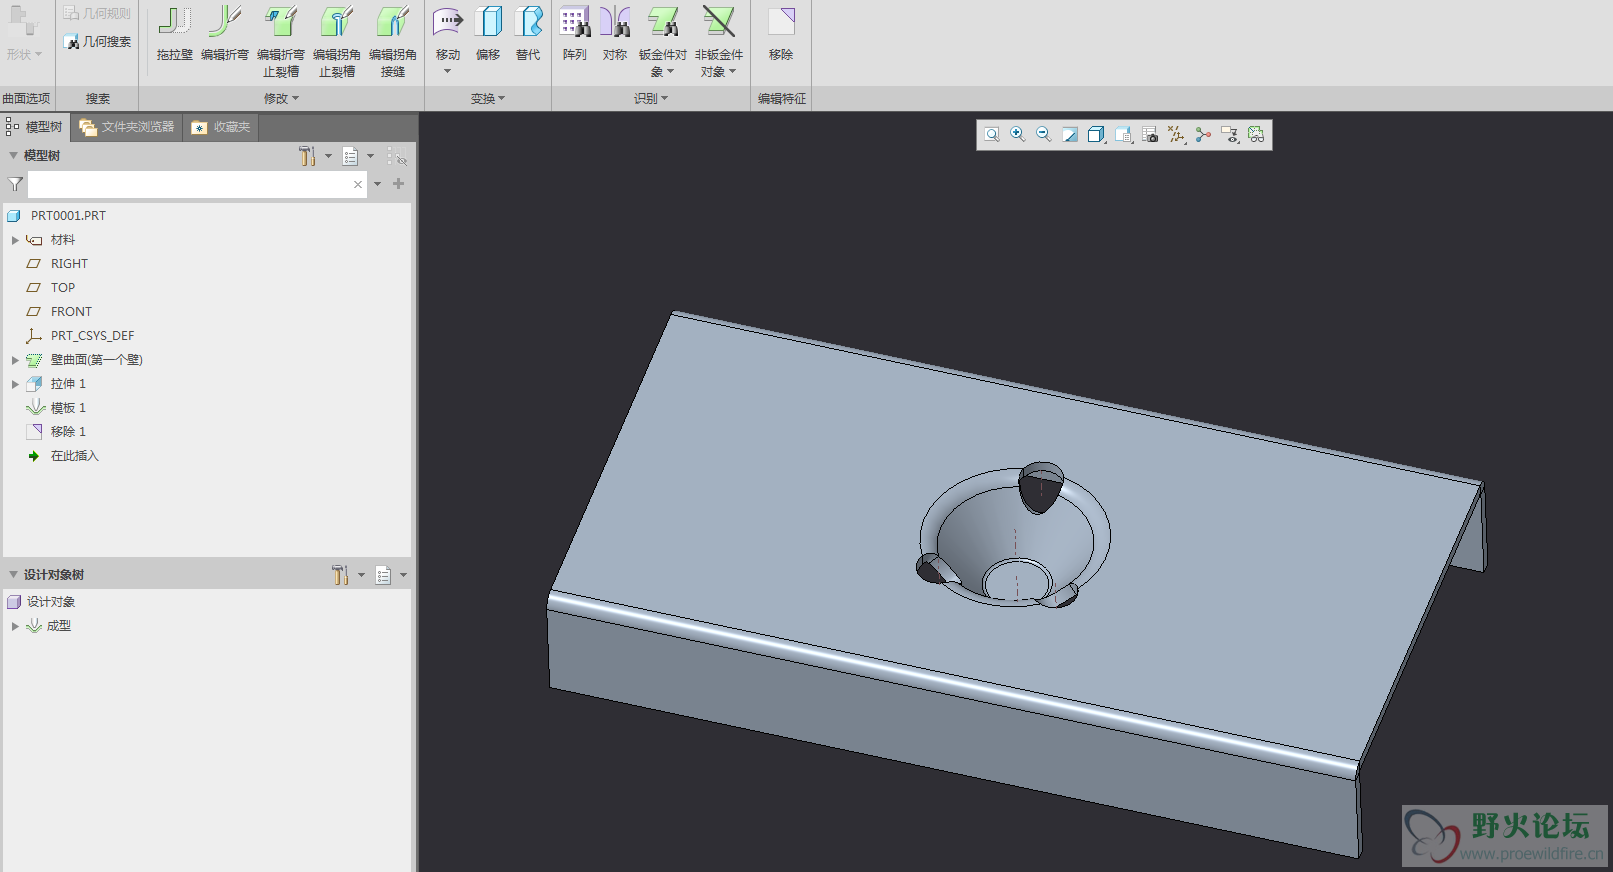This screenshot has width=1613, height=872.
Task: Click the 钣金件对象 sheet metal objects tool
Action: pos(663,42)
